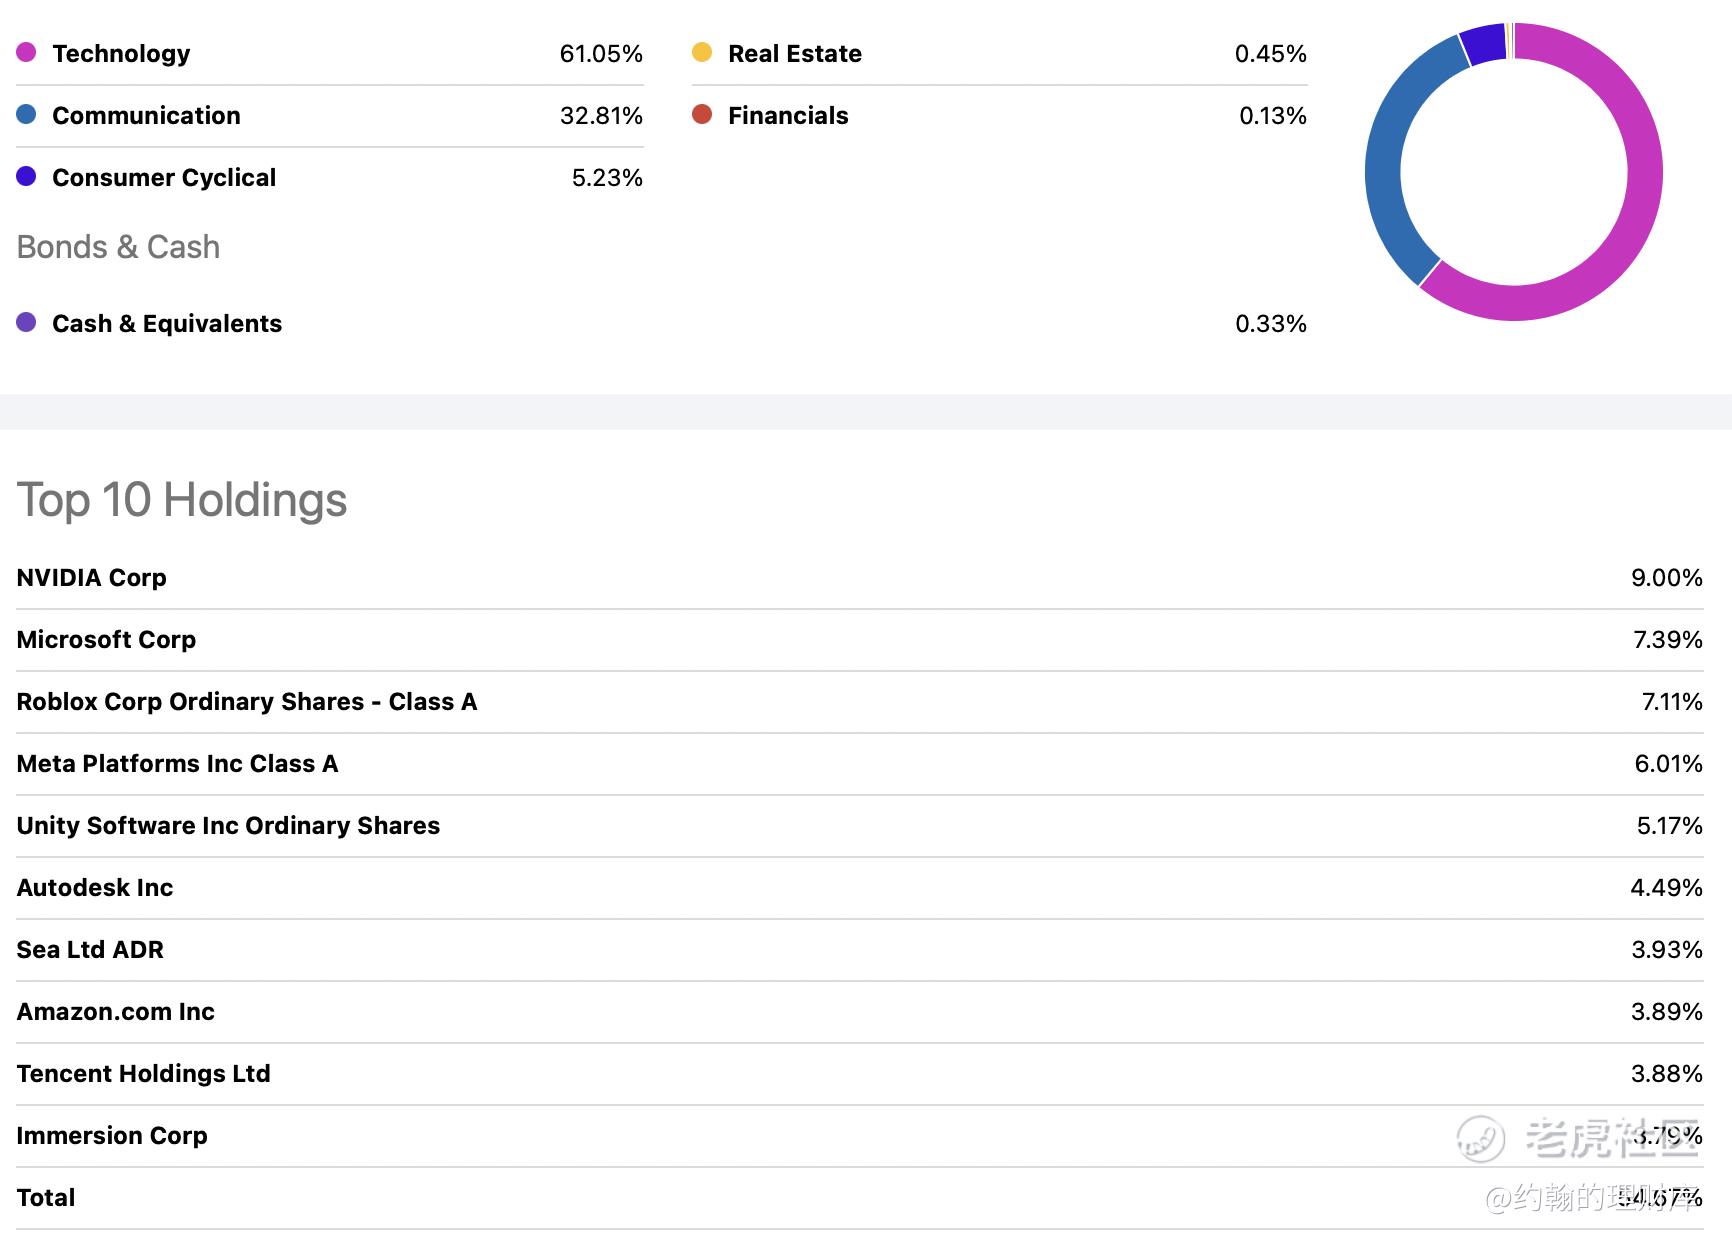Select the Communication sector label

146,115
